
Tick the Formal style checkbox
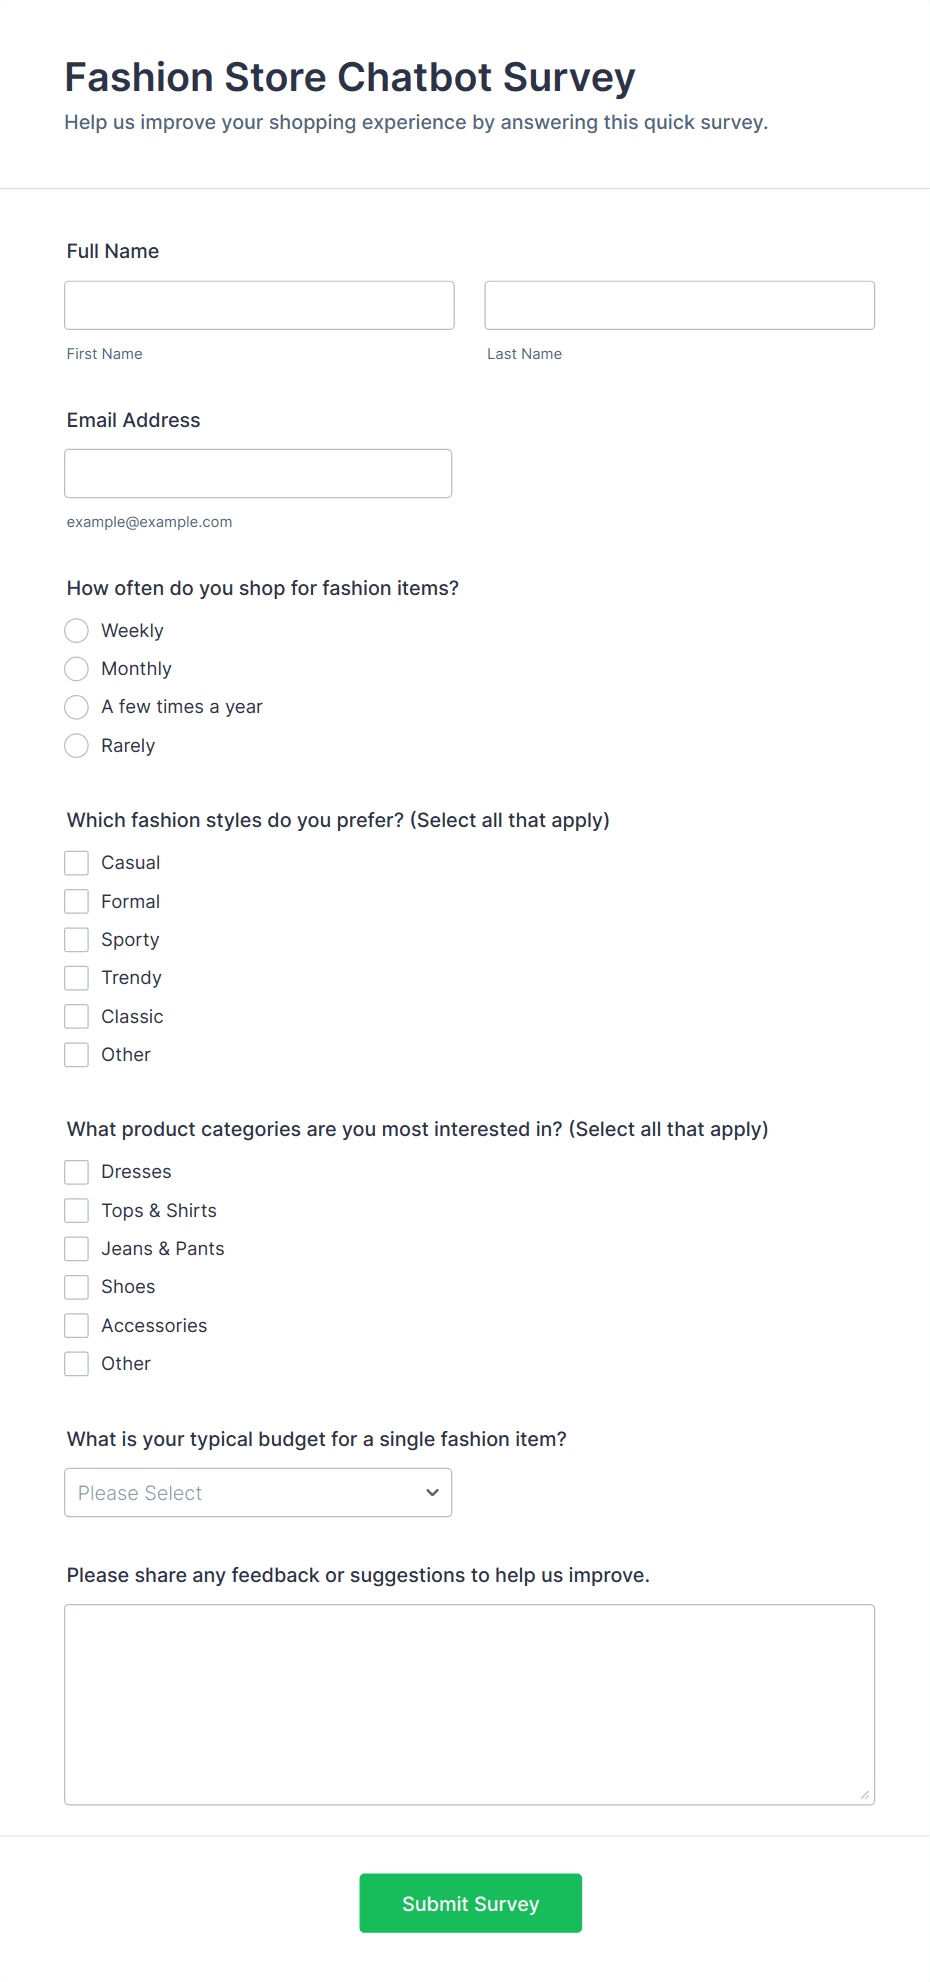(77, 901)
